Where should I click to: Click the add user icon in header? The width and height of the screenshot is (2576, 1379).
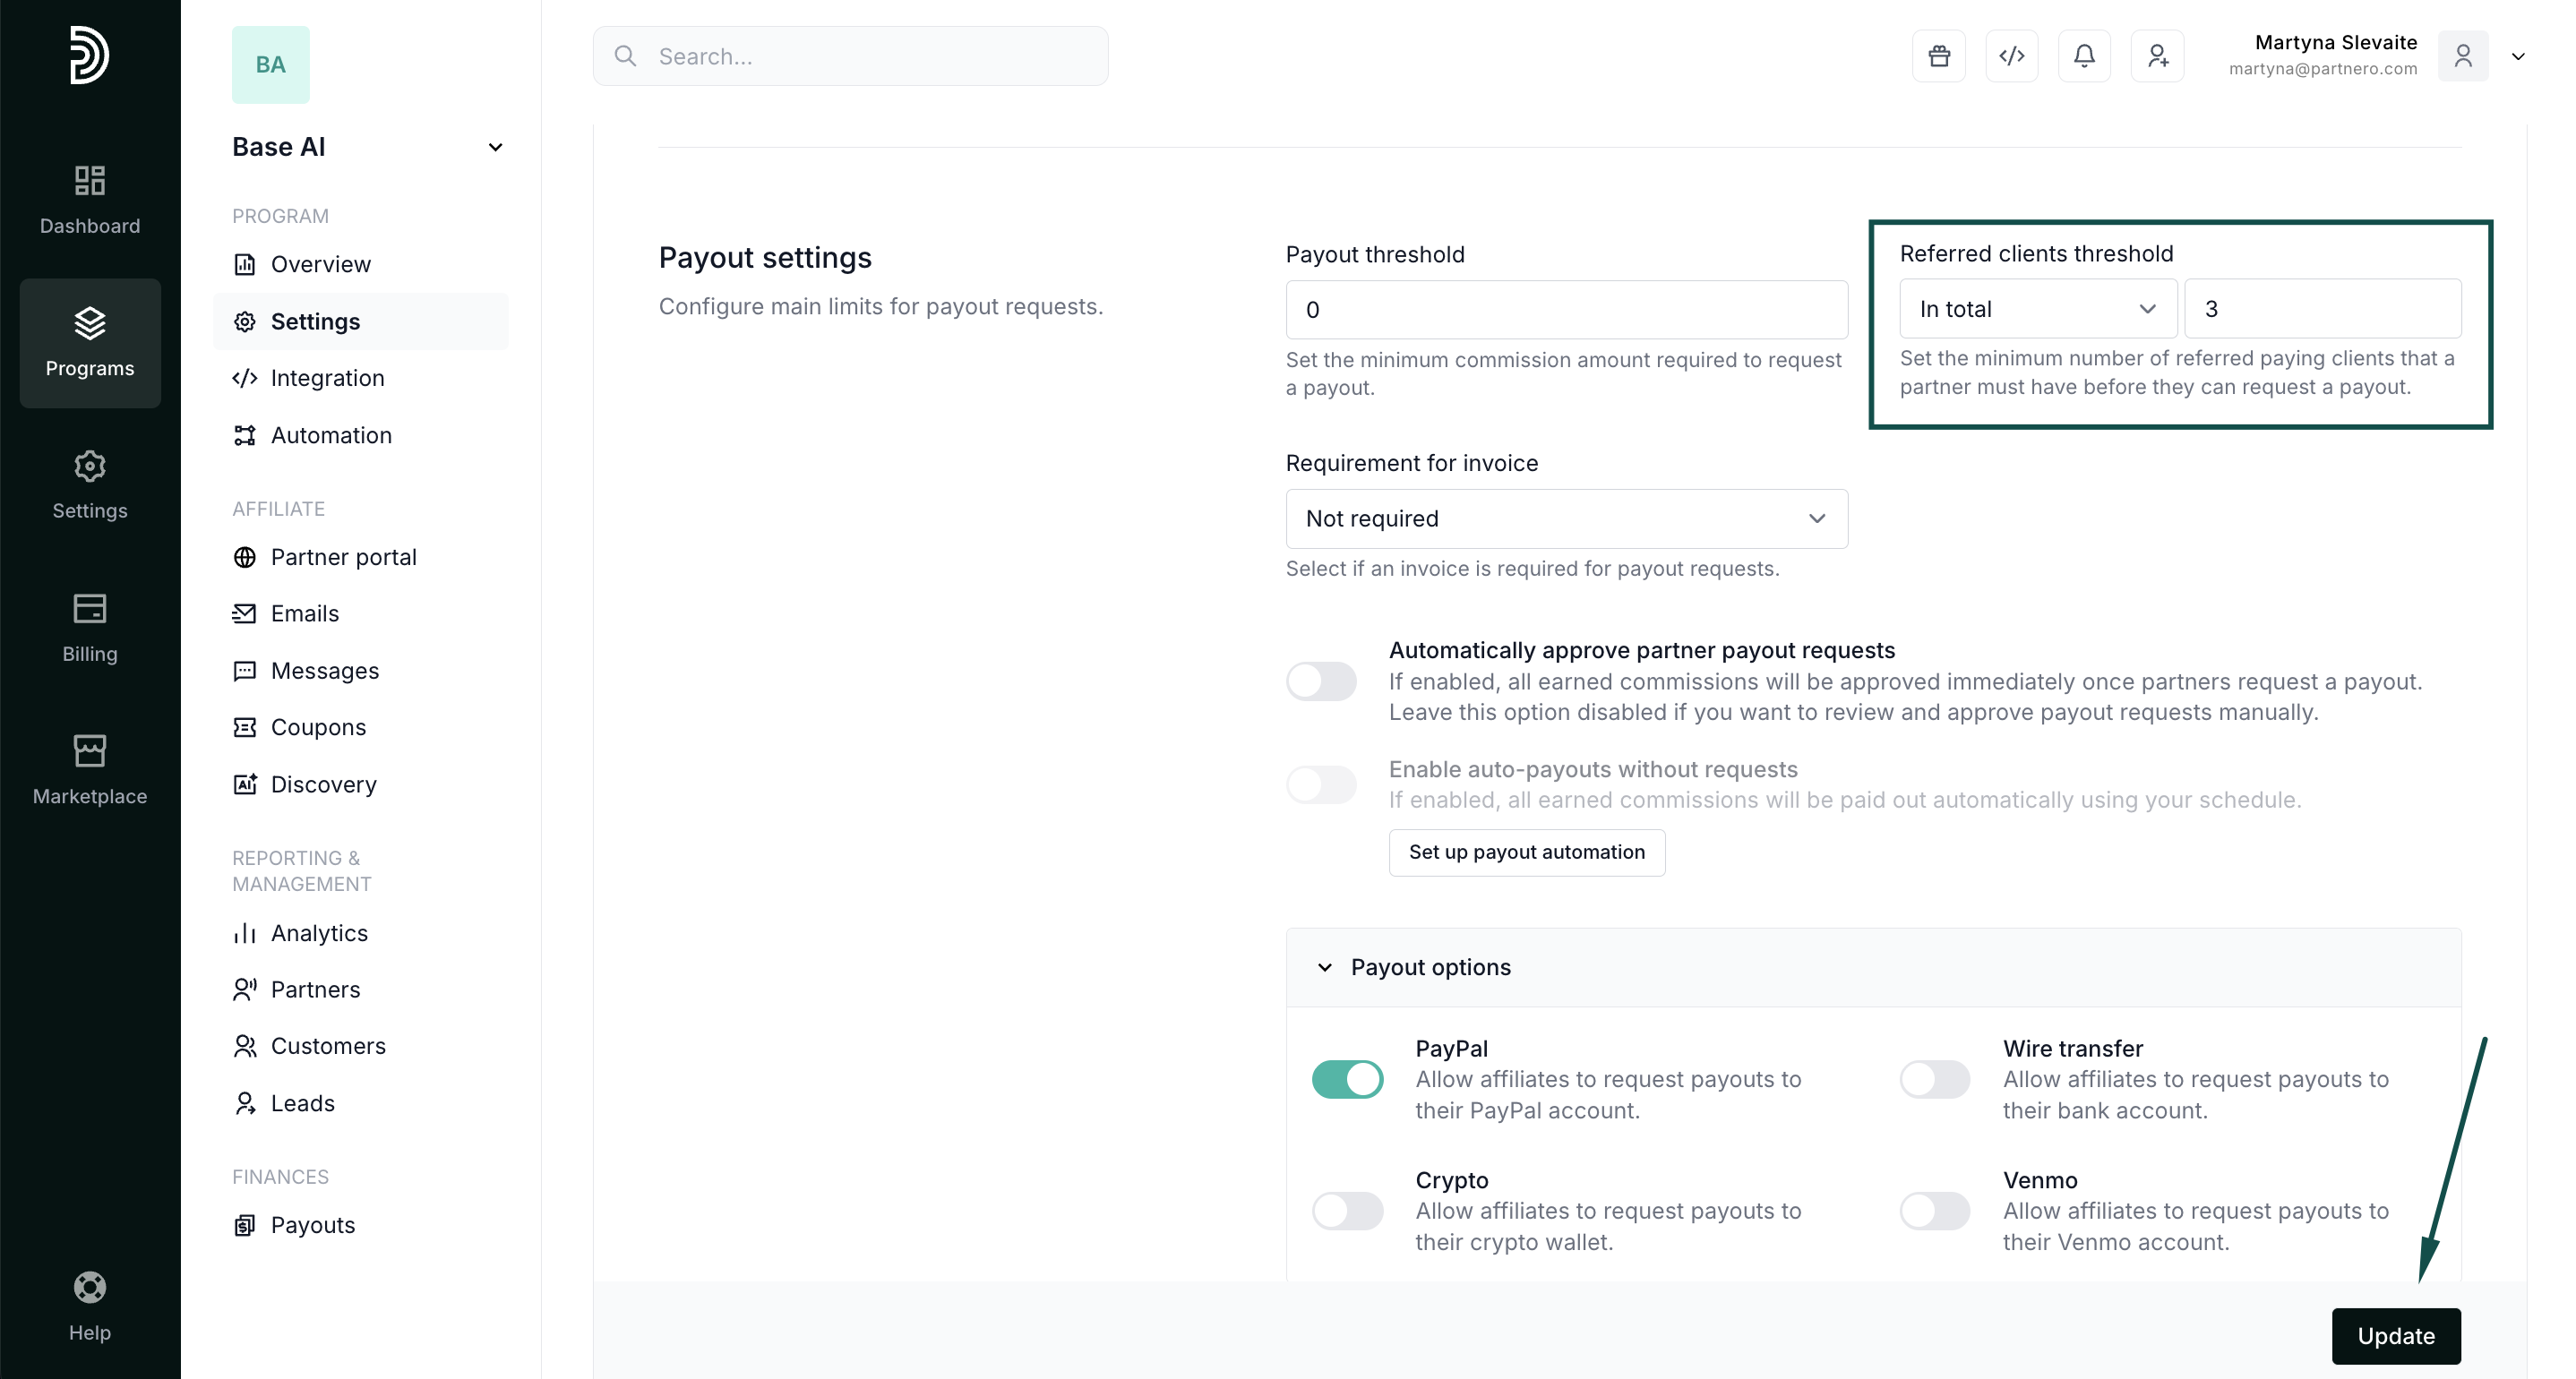(2157, 56)
